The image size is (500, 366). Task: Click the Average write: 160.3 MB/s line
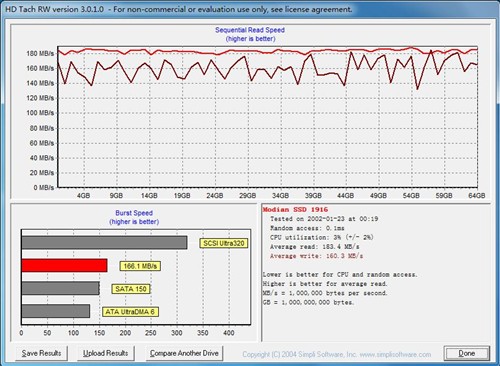pos(316,256)
